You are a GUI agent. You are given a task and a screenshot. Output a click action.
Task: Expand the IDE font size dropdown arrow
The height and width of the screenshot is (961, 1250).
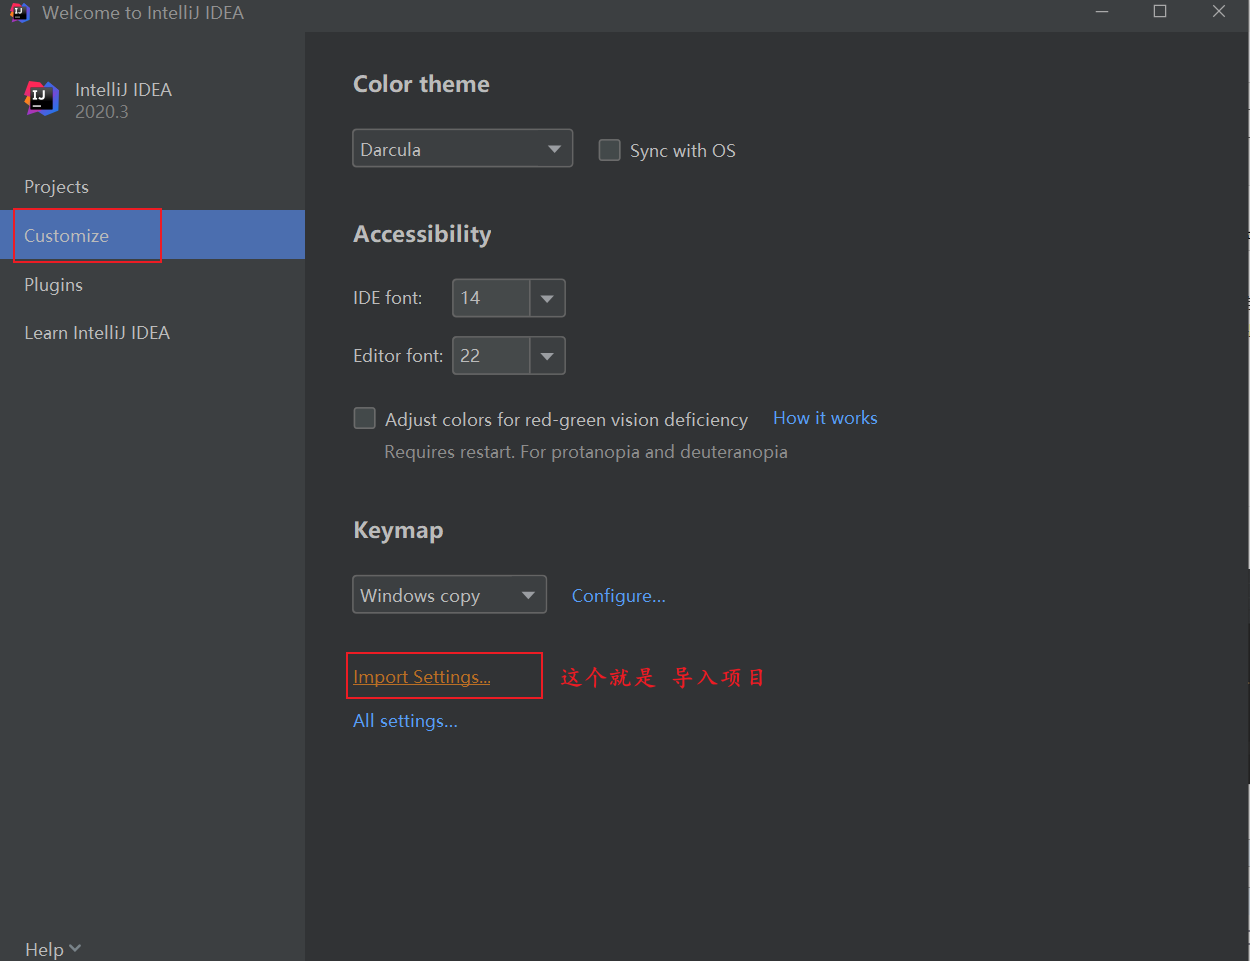point(547,298)
